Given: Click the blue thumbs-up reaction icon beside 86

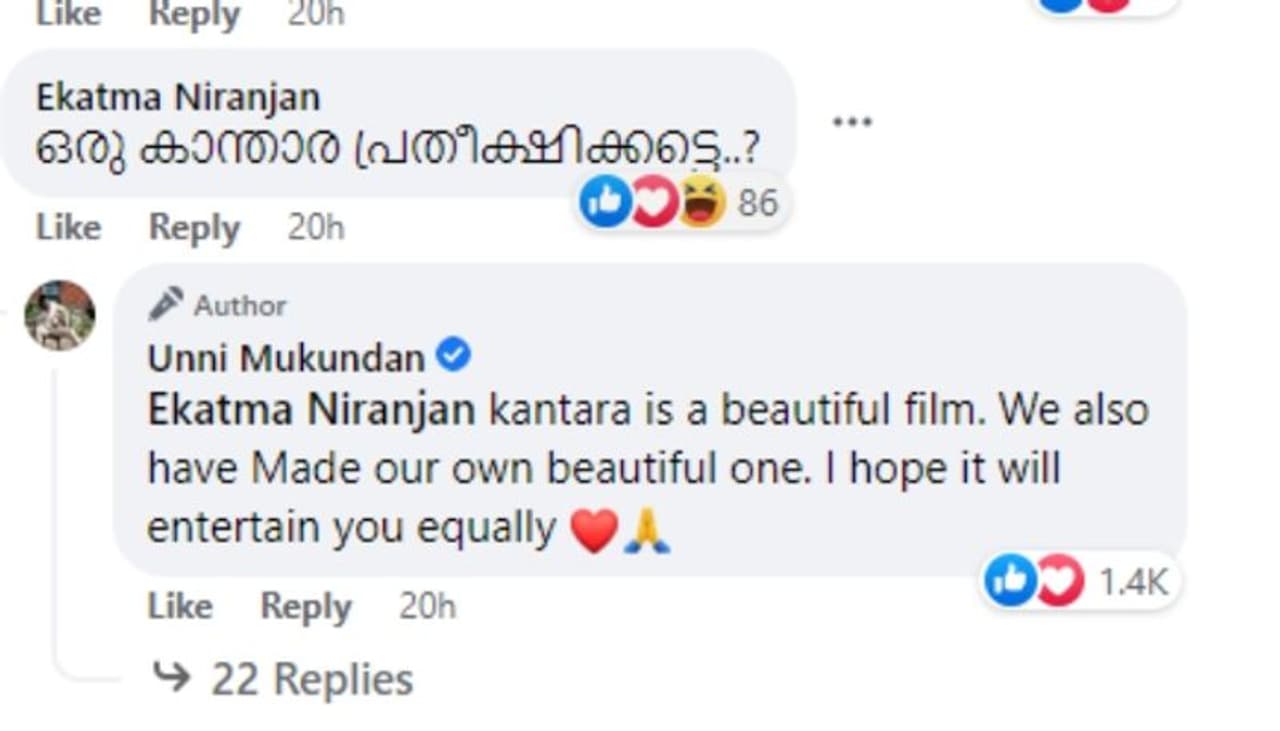Looking at the screenshot, I should coord(605,203).
